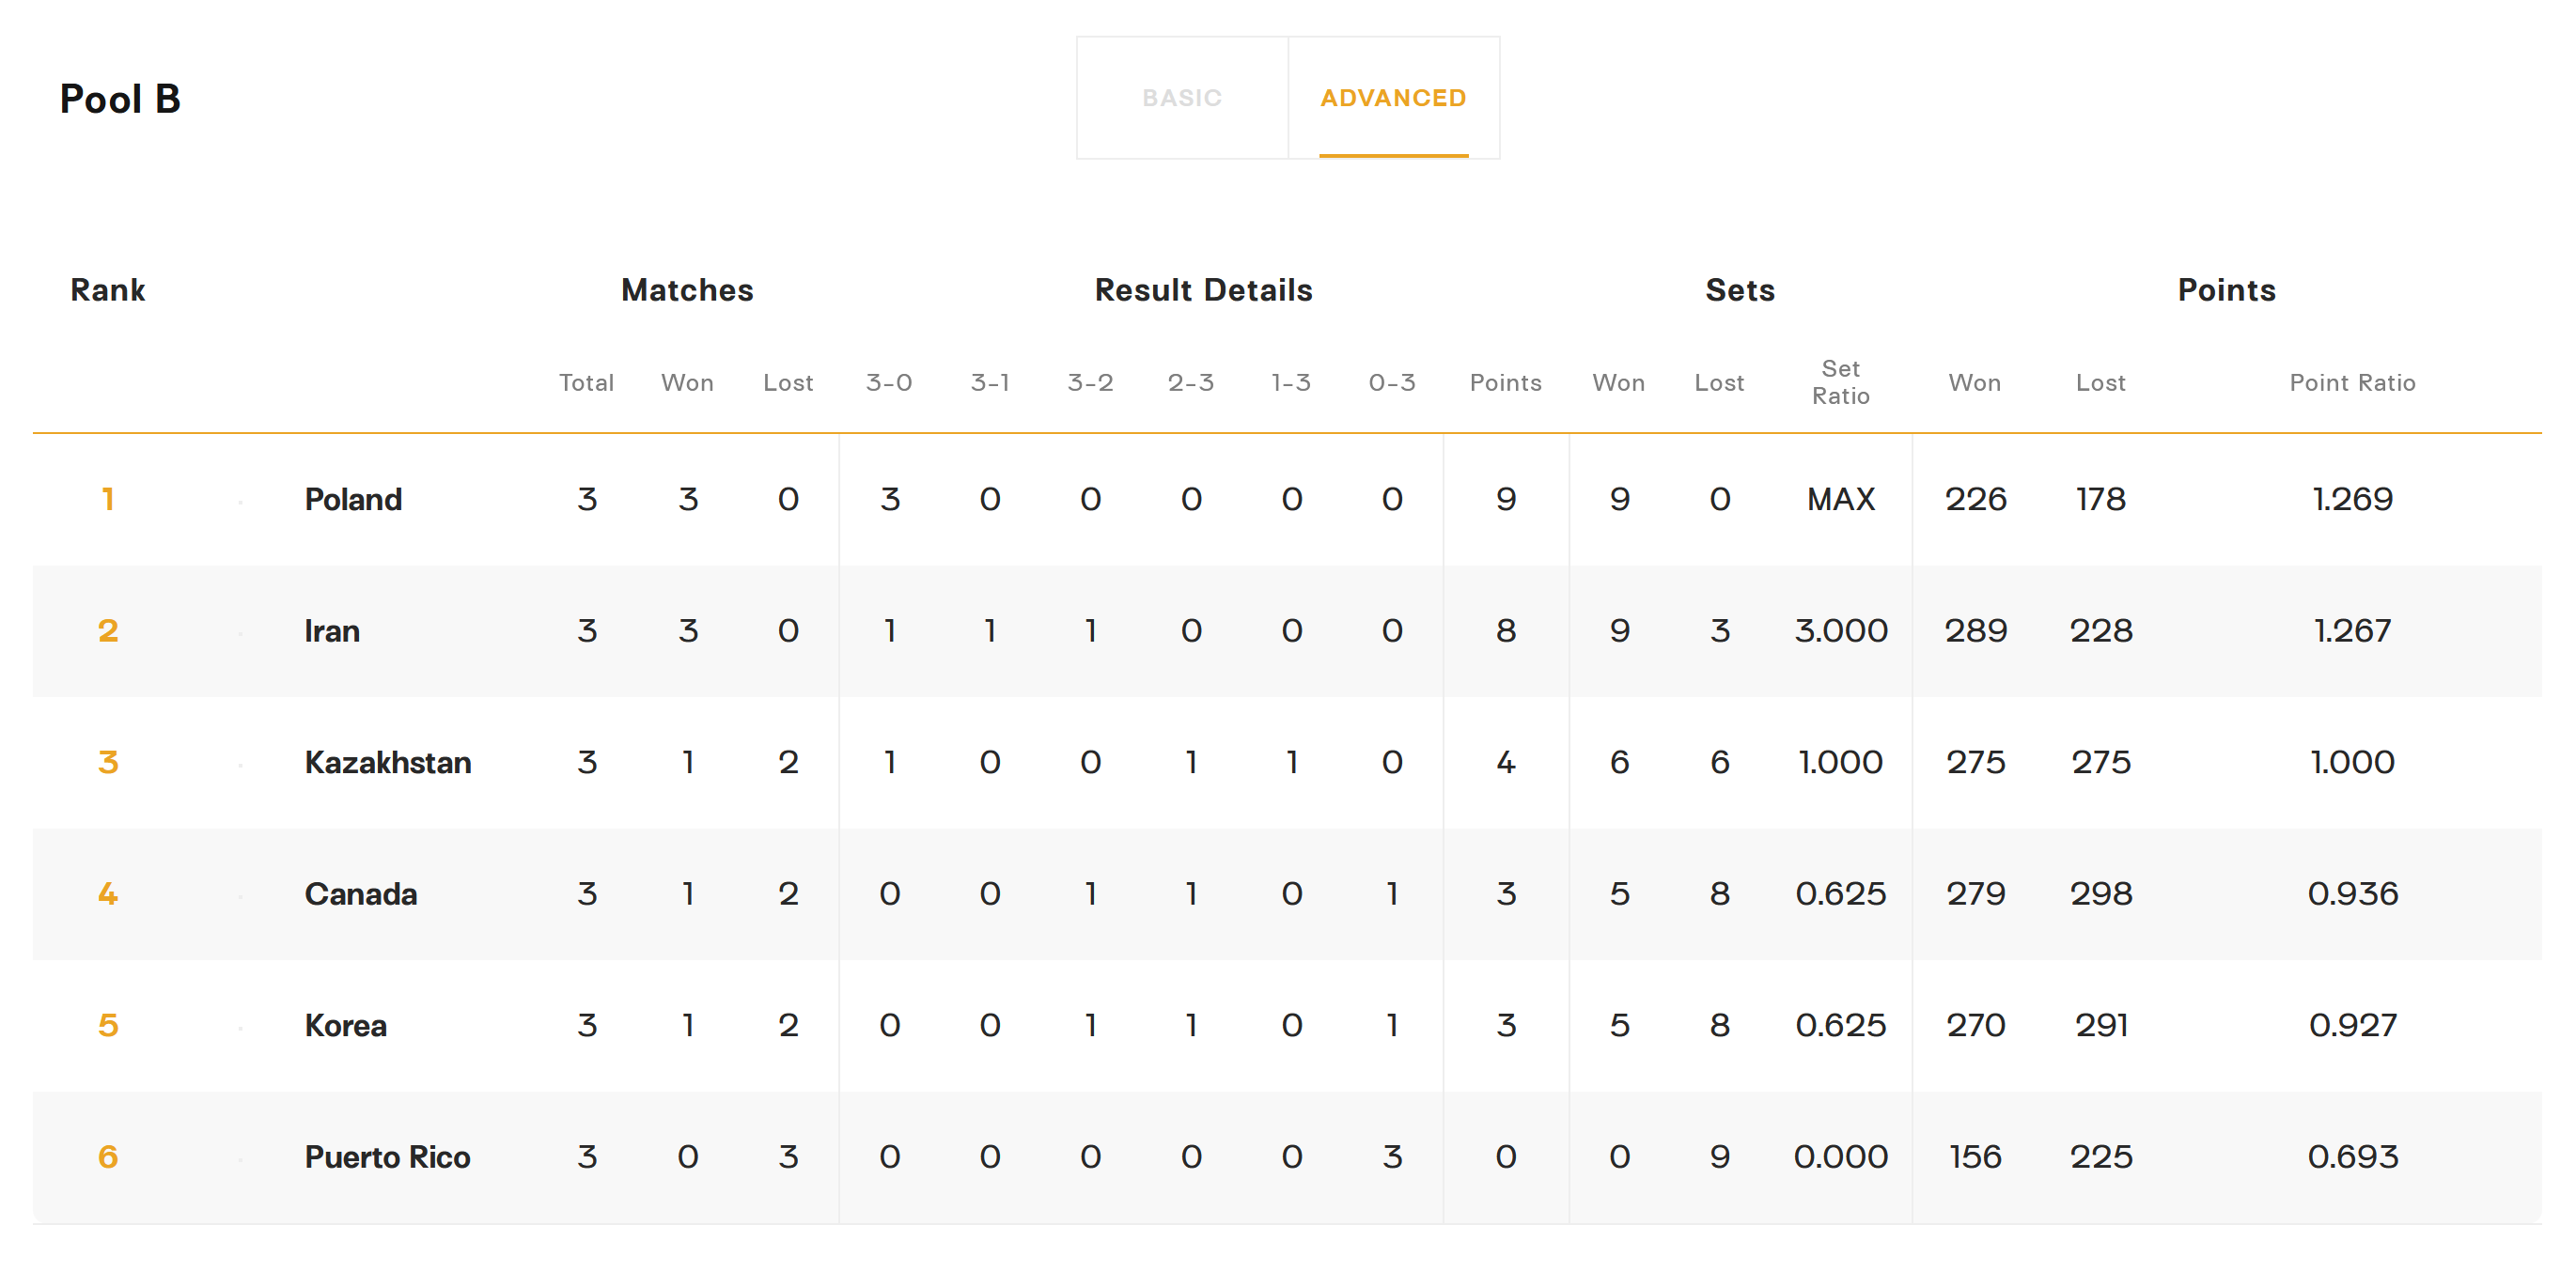
Task: Click Iran's 1.267 point ratio value
Action: tap(2351, 631)
